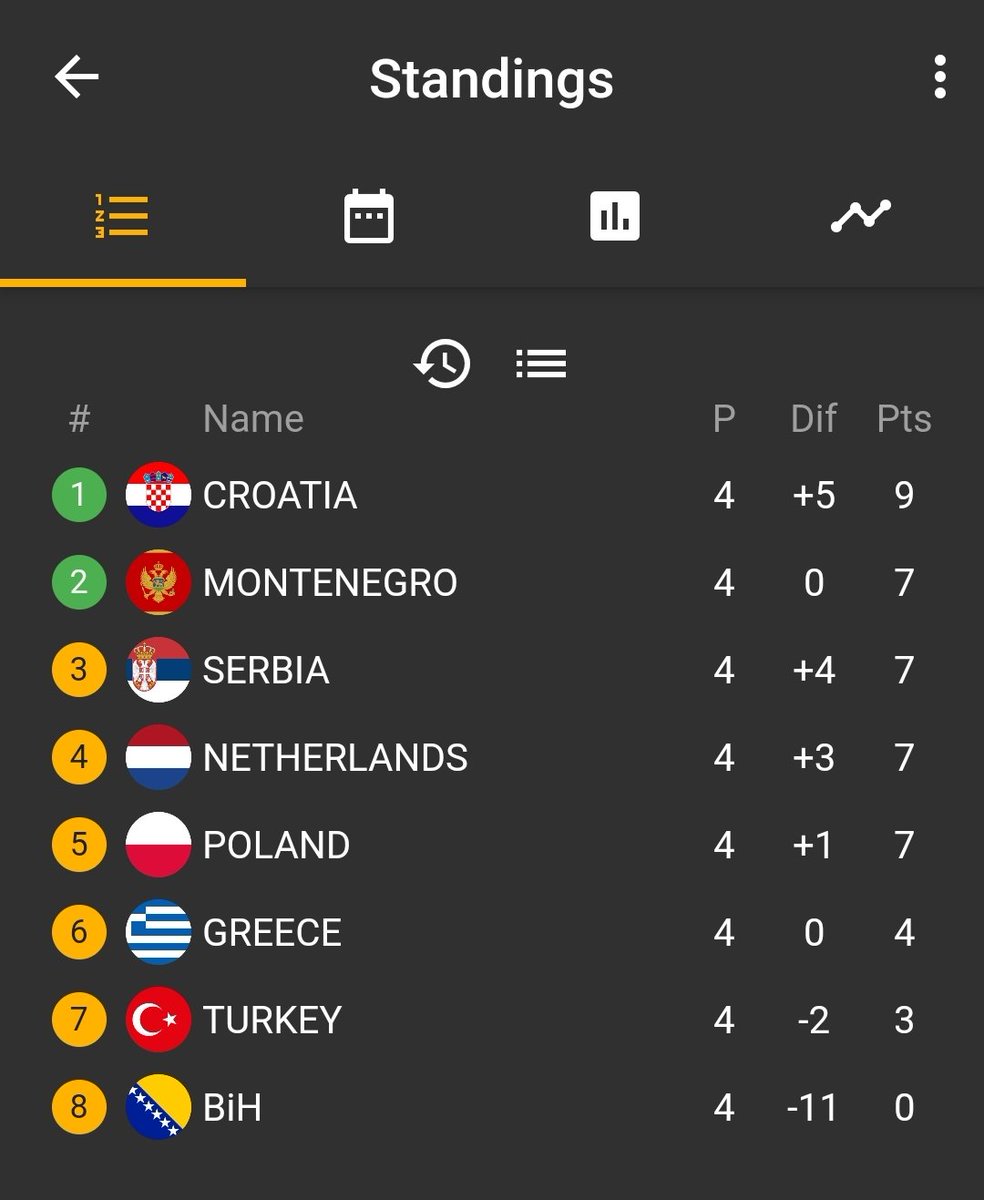Select the MONTENEGRO team row
The width and height of the screenshot is (984, 1200).
(x=492, y=582)
